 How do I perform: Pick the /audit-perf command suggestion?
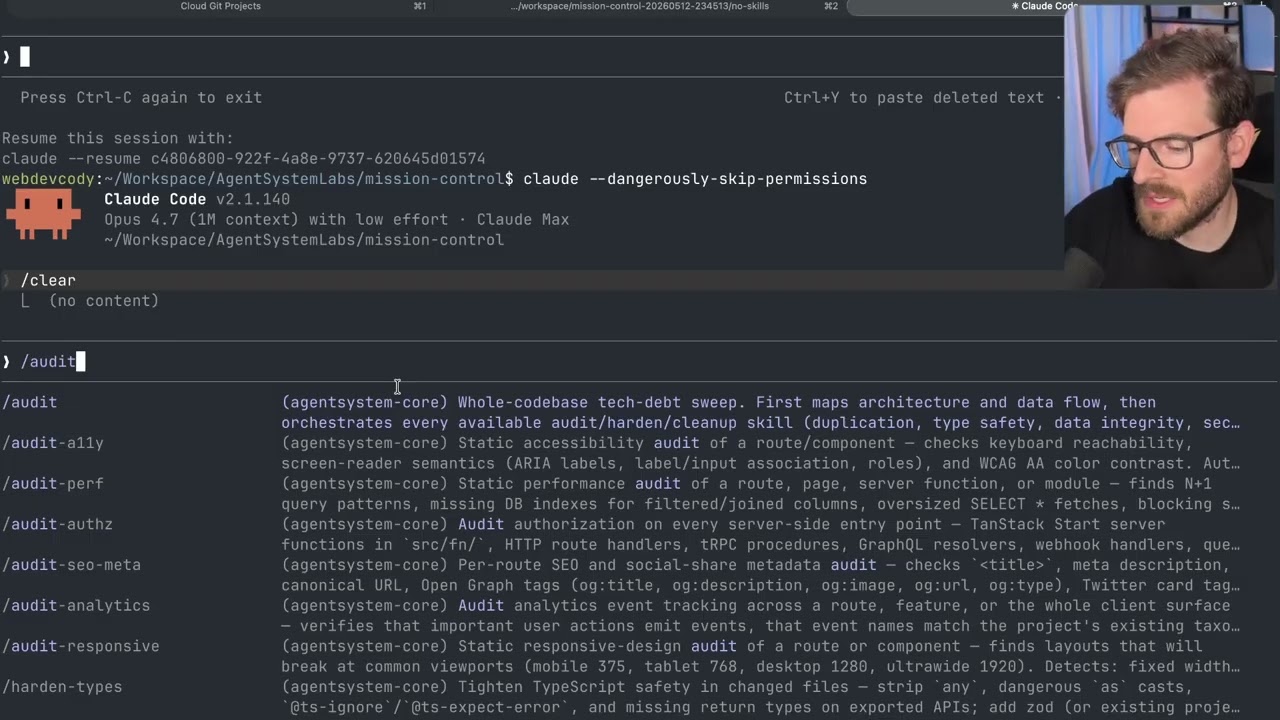[x=53, y=484]
